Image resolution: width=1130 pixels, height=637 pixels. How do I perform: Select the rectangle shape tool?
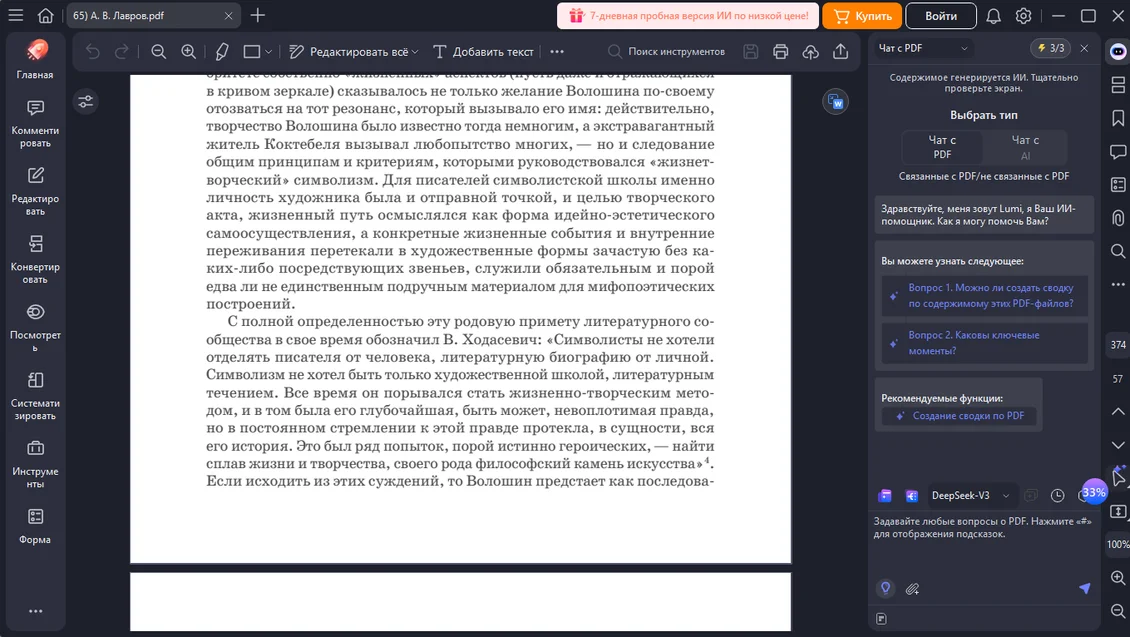pyautogui.click(x=252, y=51)
